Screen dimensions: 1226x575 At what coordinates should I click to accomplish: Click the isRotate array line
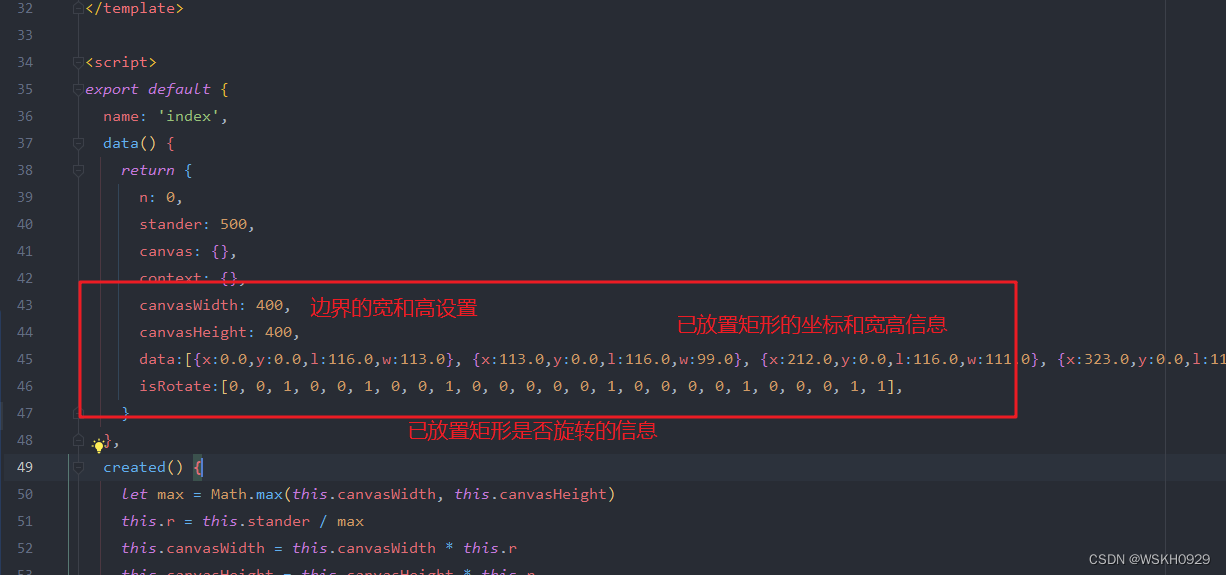521,386
